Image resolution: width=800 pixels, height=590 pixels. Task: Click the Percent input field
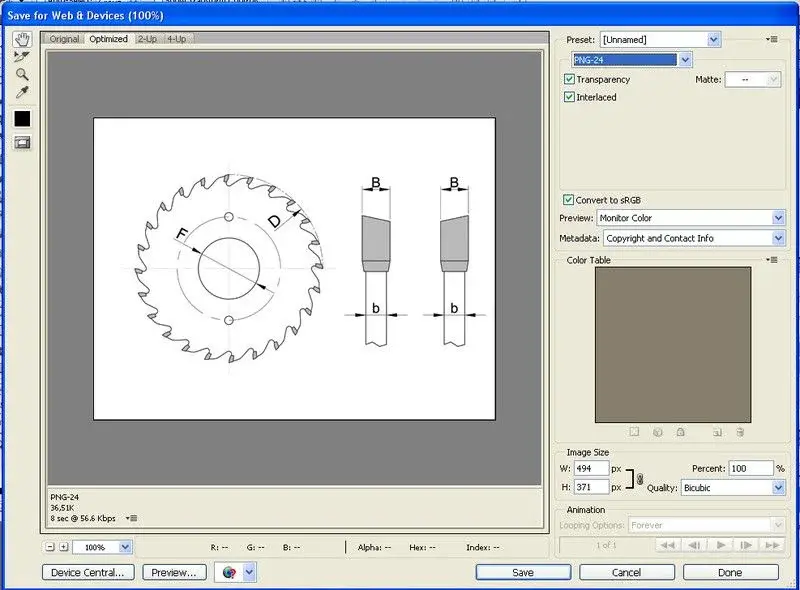click(751, 468)
